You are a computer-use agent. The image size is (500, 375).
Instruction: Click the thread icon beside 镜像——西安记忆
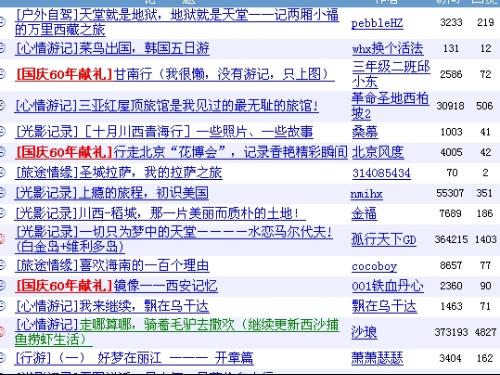click(x=2, y=285)
